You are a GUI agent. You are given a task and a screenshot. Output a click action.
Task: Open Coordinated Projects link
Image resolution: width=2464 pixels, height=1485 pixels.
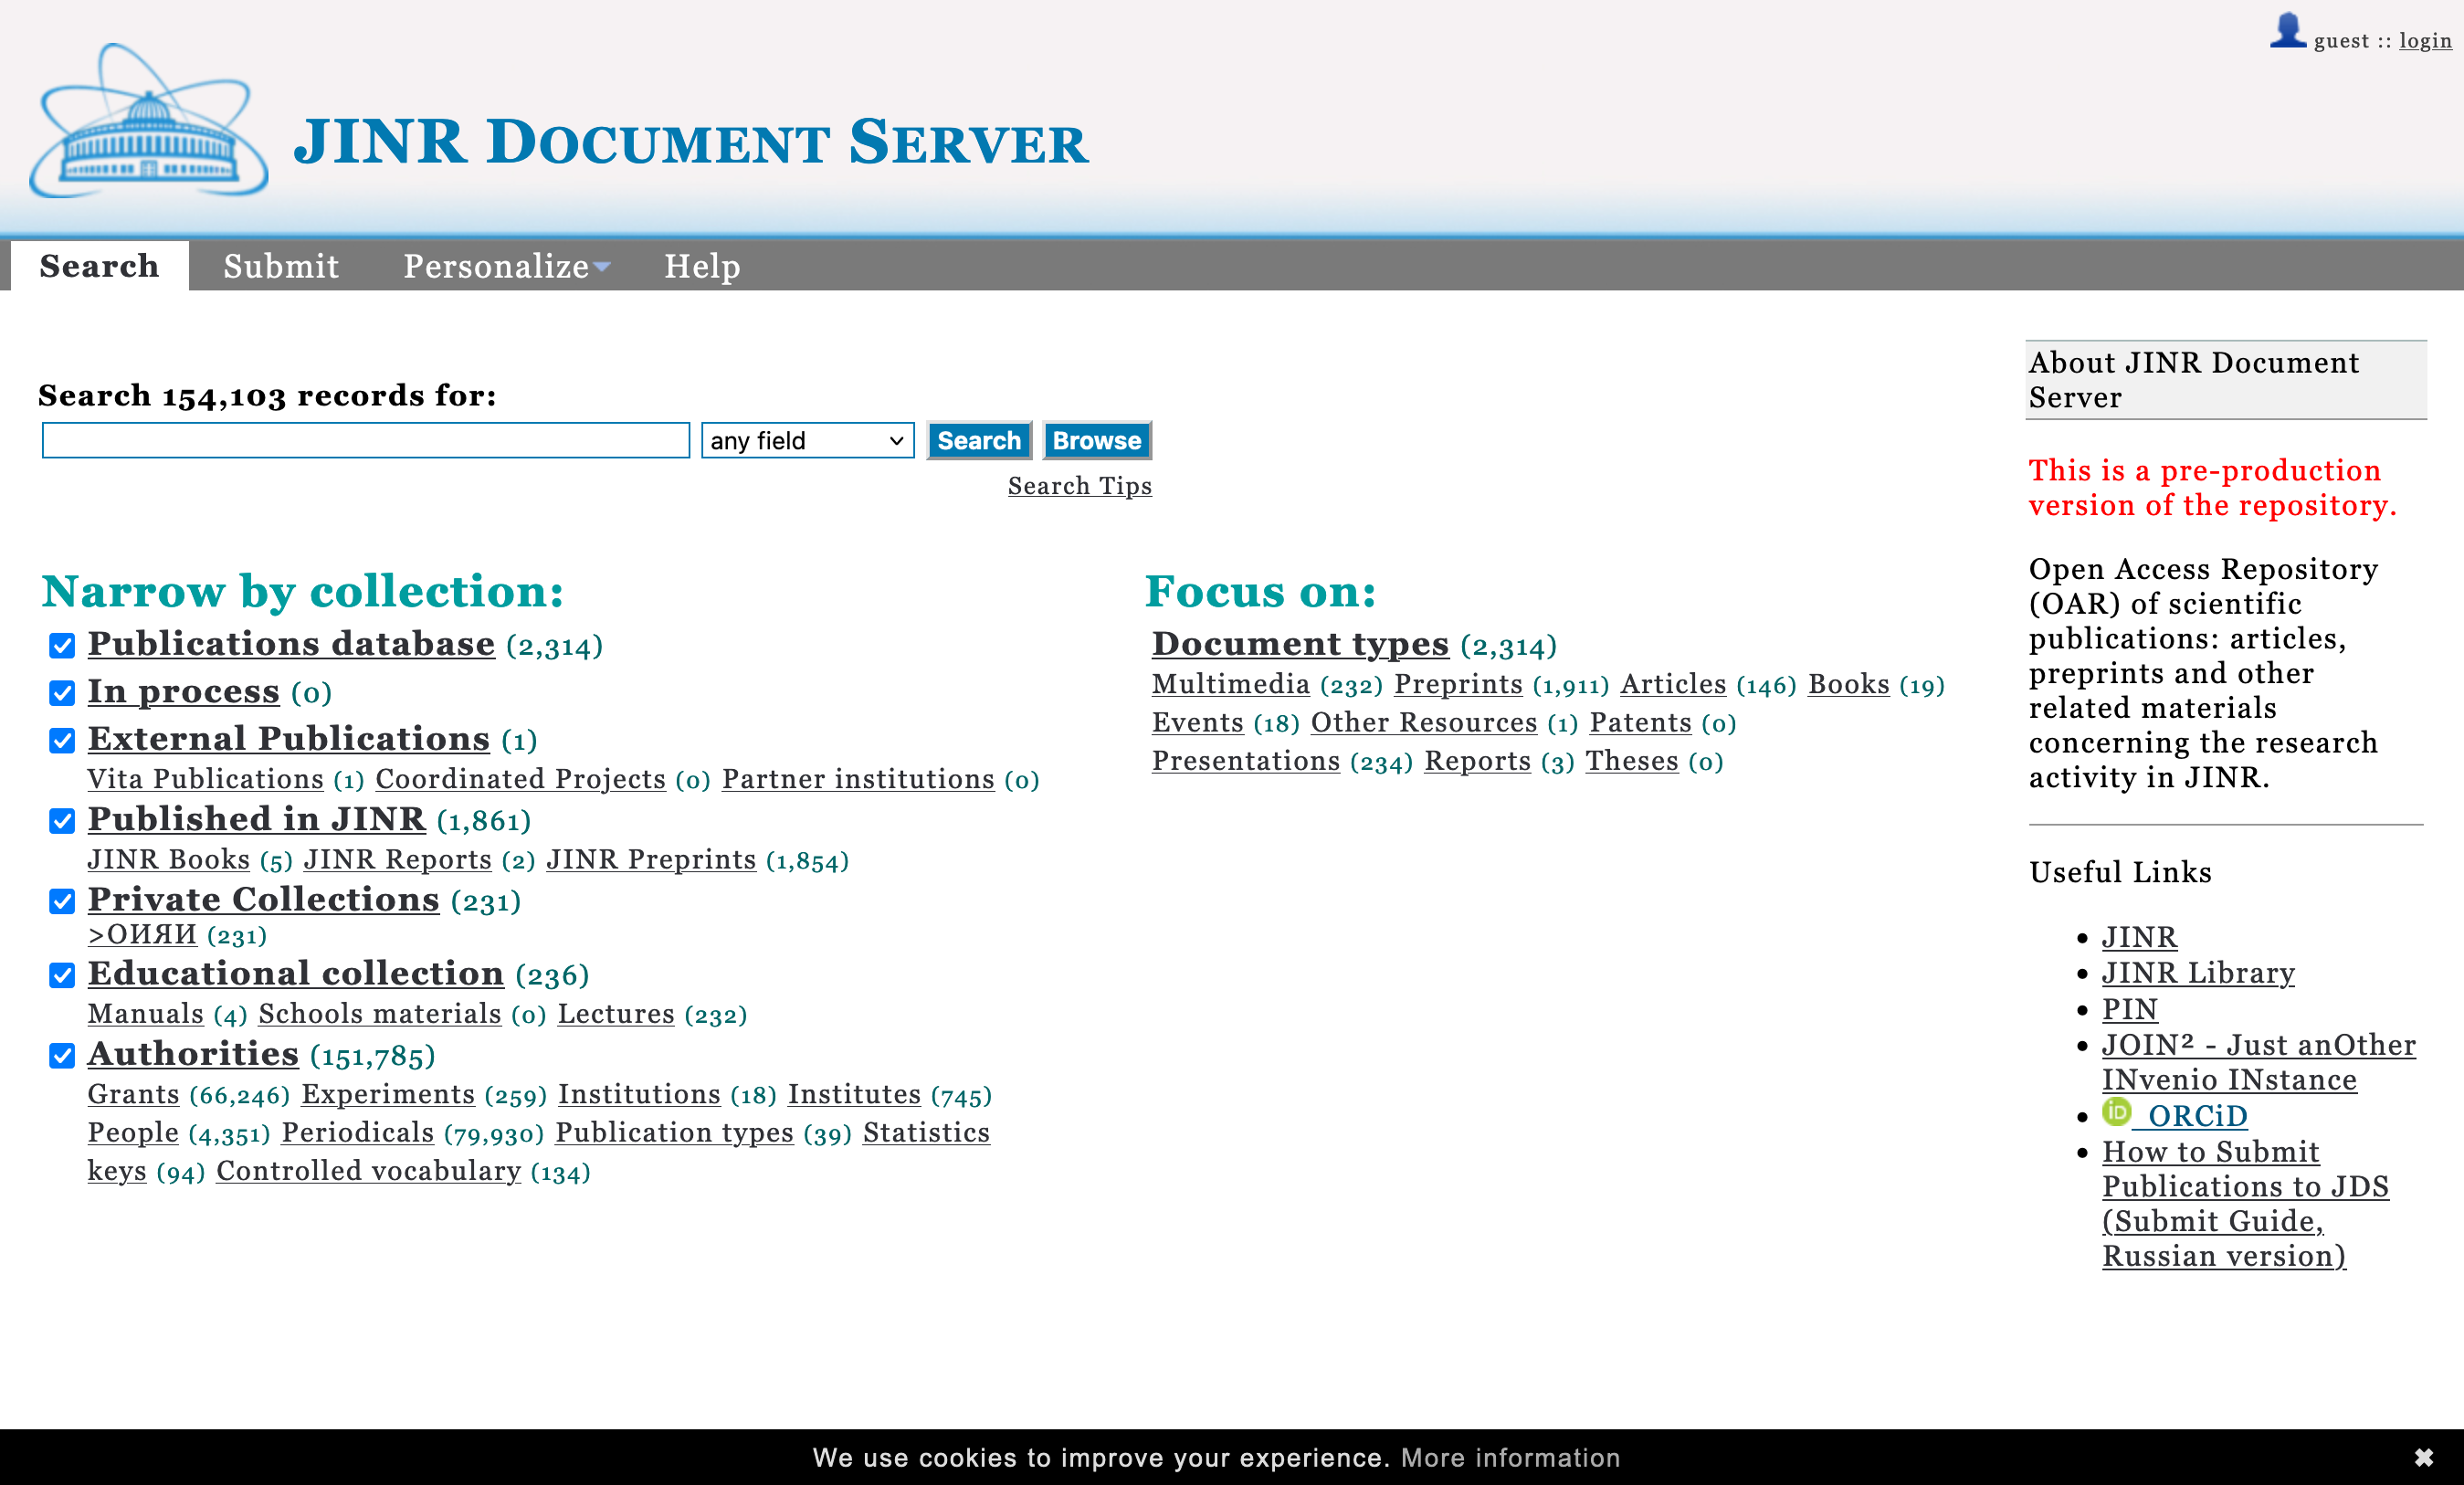[520, 779]
